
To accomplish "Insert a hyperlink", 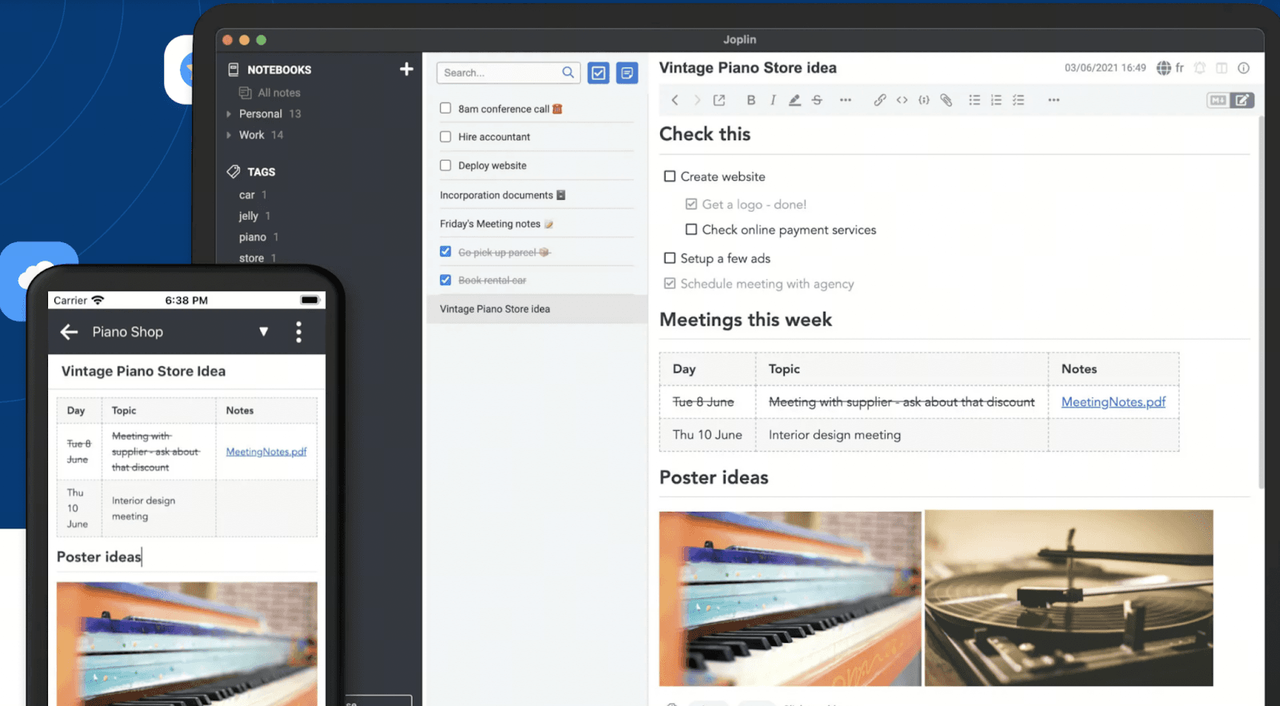I will tap(880, 100).
